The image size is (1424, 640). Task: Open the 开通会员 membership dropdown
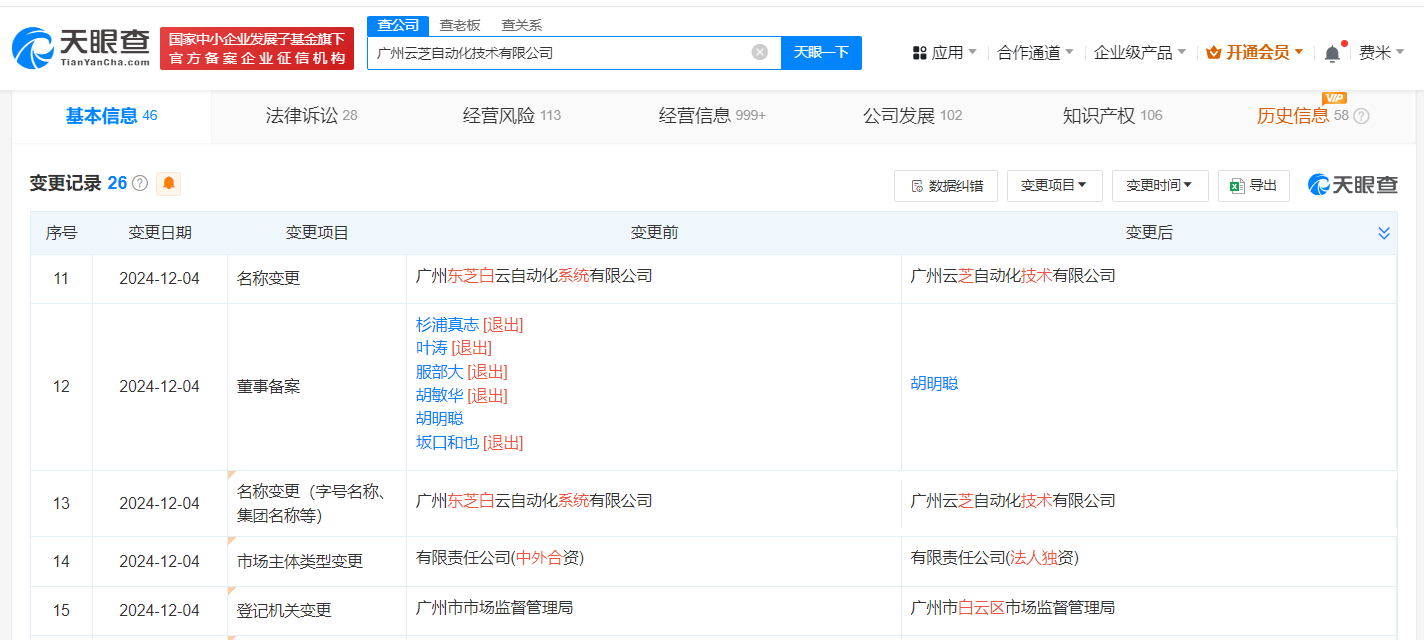[1255, 53]
